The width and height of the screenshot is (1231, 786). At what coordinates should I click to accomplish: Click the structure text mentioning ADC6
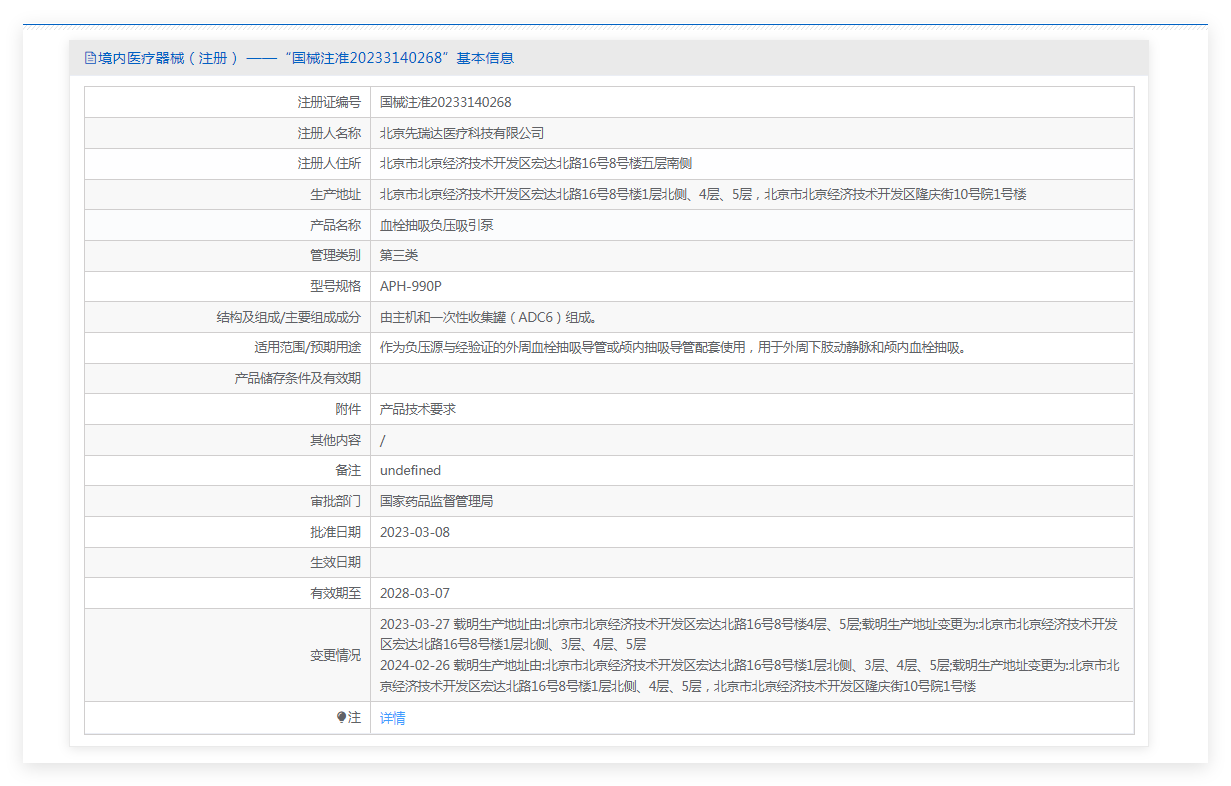coord(489,318)
